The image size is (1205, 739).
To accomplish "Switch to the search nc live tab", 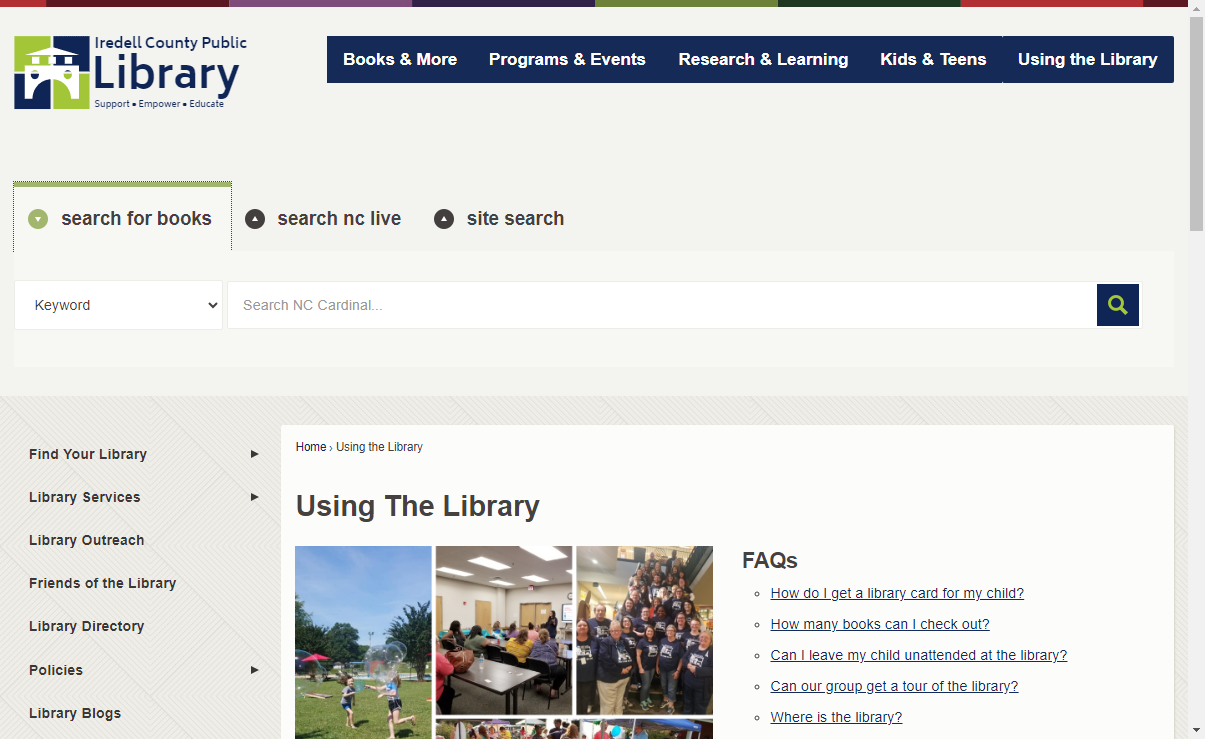I will coord(324,218).
